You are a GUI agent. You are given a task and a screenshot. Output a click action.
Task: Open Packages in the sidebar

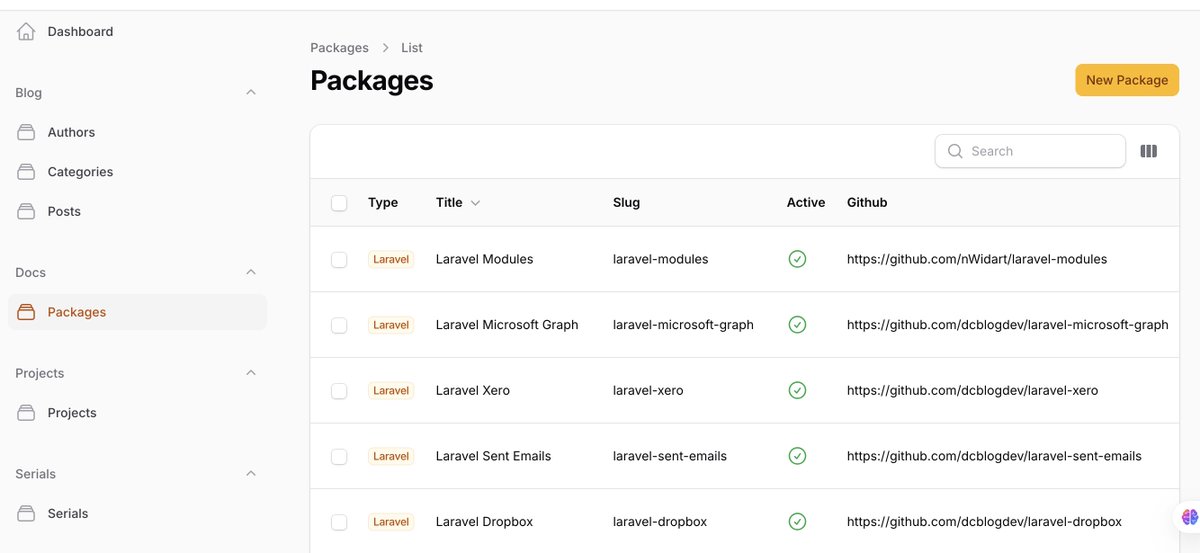(x=76, y=312)
